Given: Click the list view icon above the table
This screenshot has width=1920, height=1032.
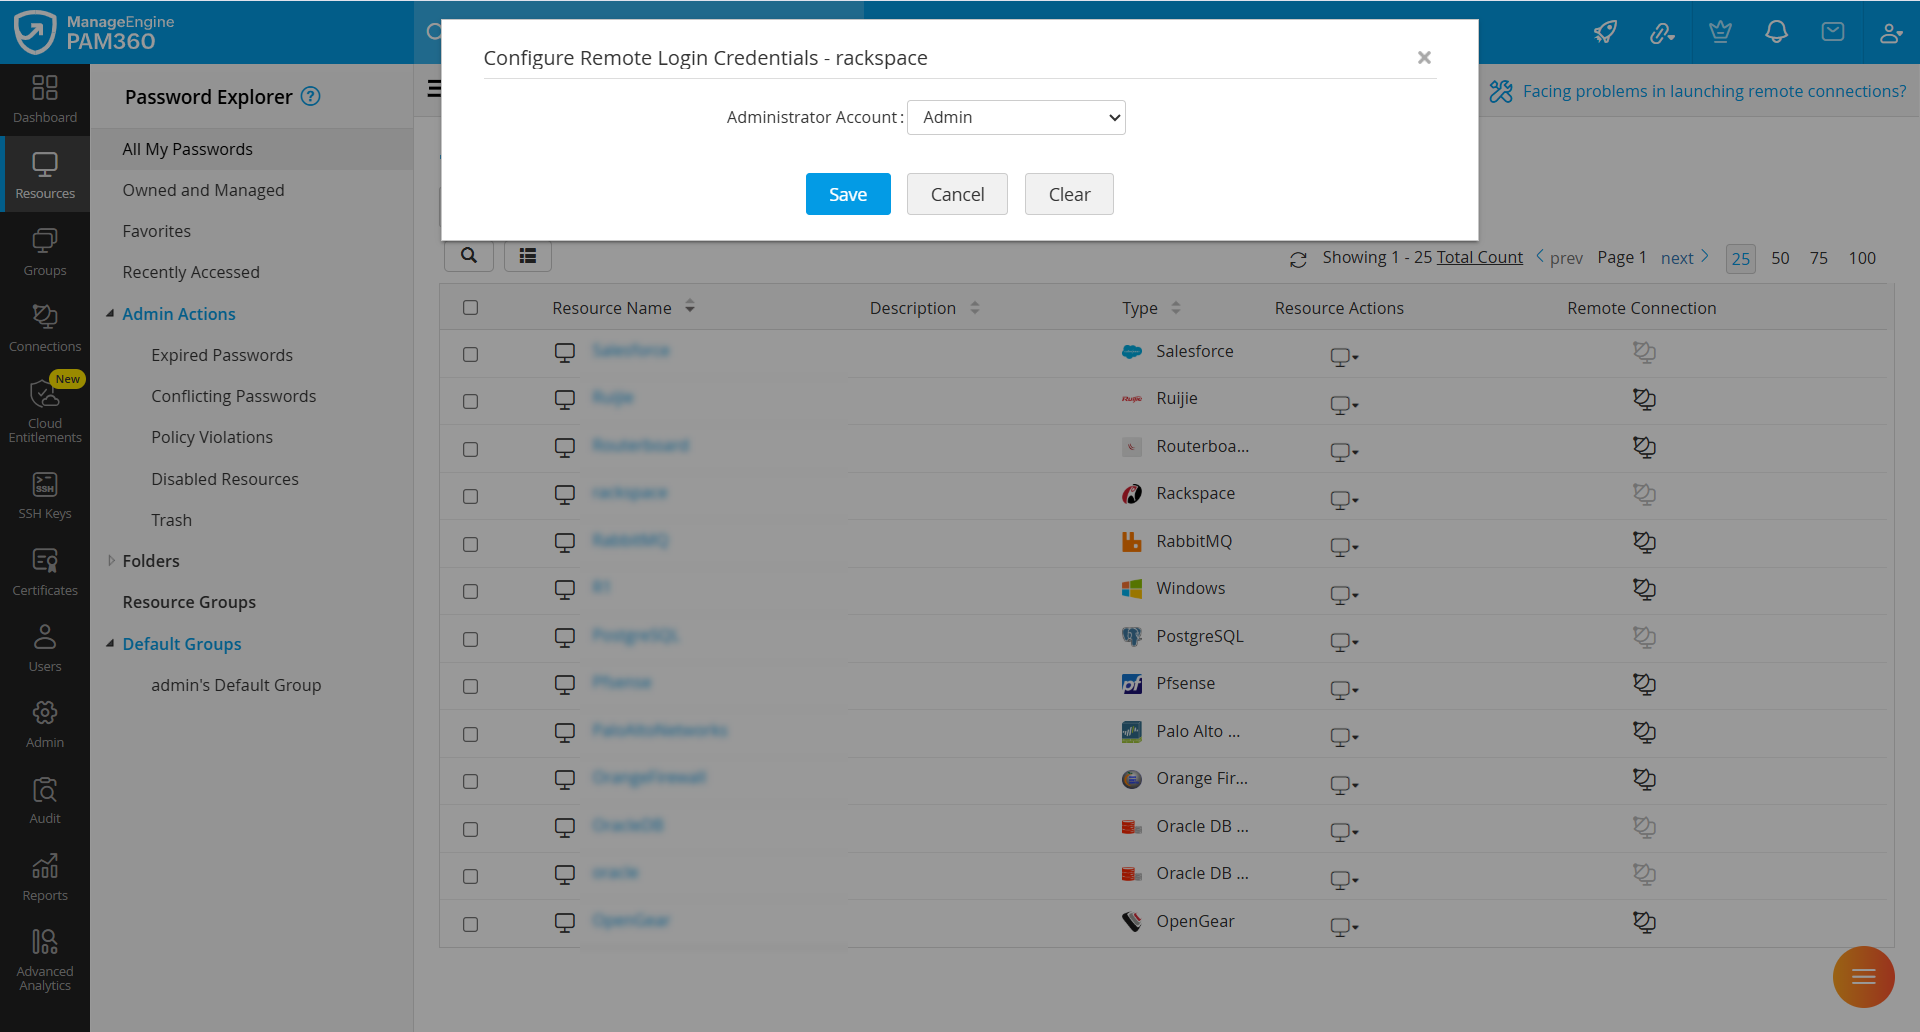Looking at the screenshot, I should click(528, 256).
